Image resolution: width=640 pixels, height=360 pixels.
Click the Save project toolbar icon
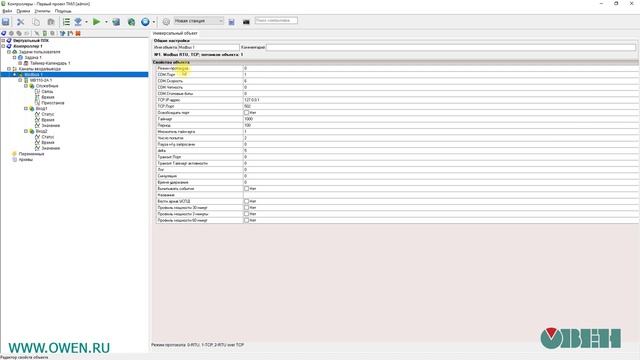pyautogui.click(x=6, y=22)
